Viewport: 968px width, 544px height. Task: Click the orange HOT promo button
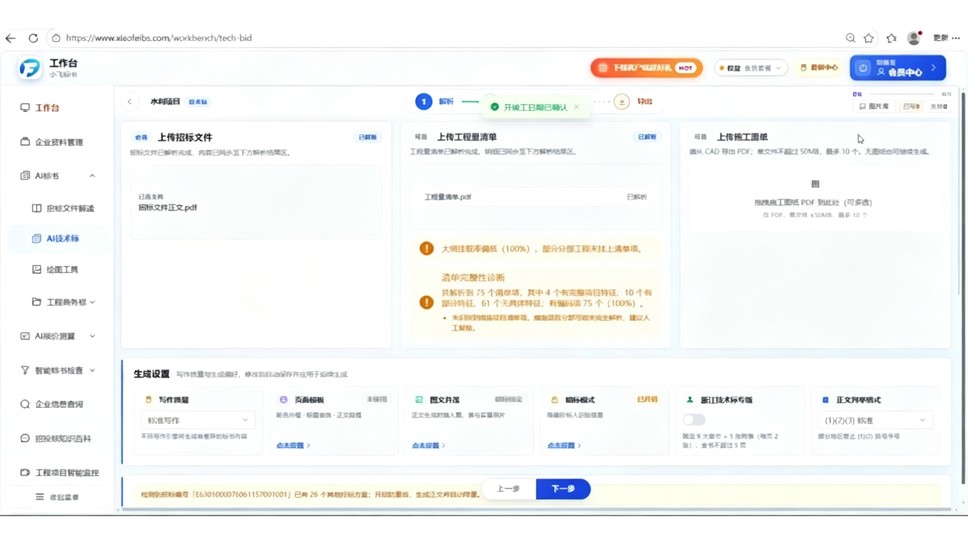646,68
